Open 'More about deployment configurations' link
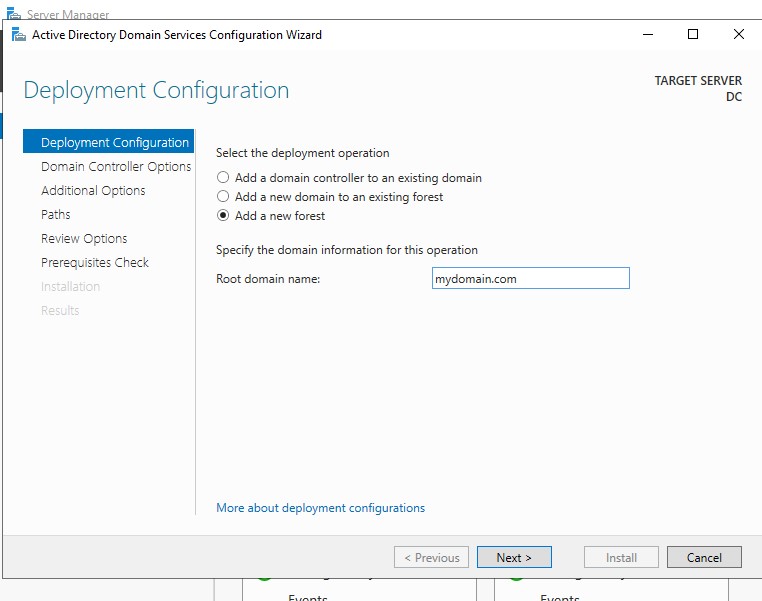Viewport: 762px width, 601px height. pos(320,508)
